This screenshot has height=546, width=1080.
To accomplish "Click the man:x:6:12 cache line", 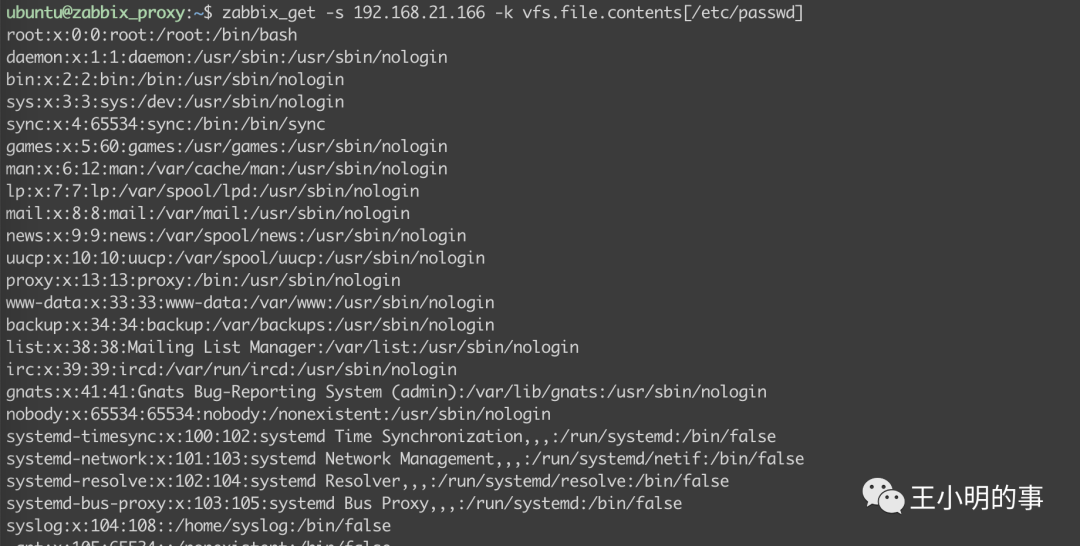I will (227, 169).
